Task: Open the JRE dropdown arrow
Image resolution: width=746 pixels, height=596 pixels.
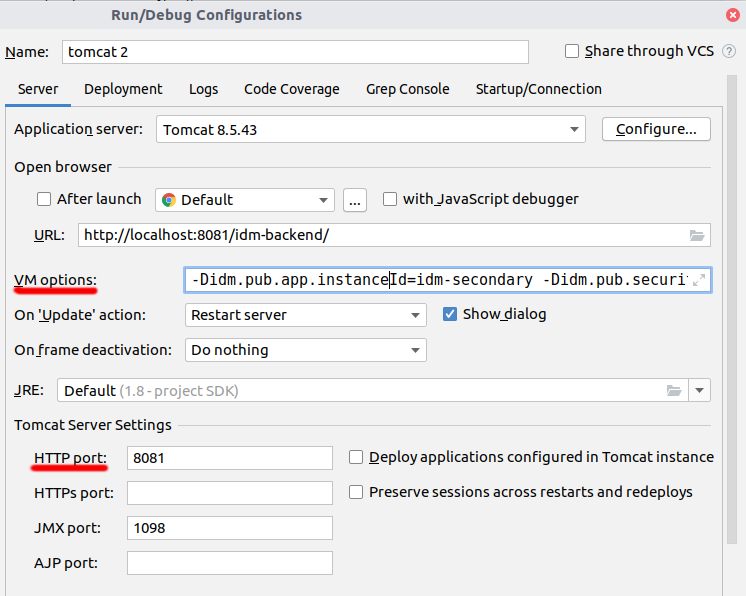Action: [x=699, y=391]
